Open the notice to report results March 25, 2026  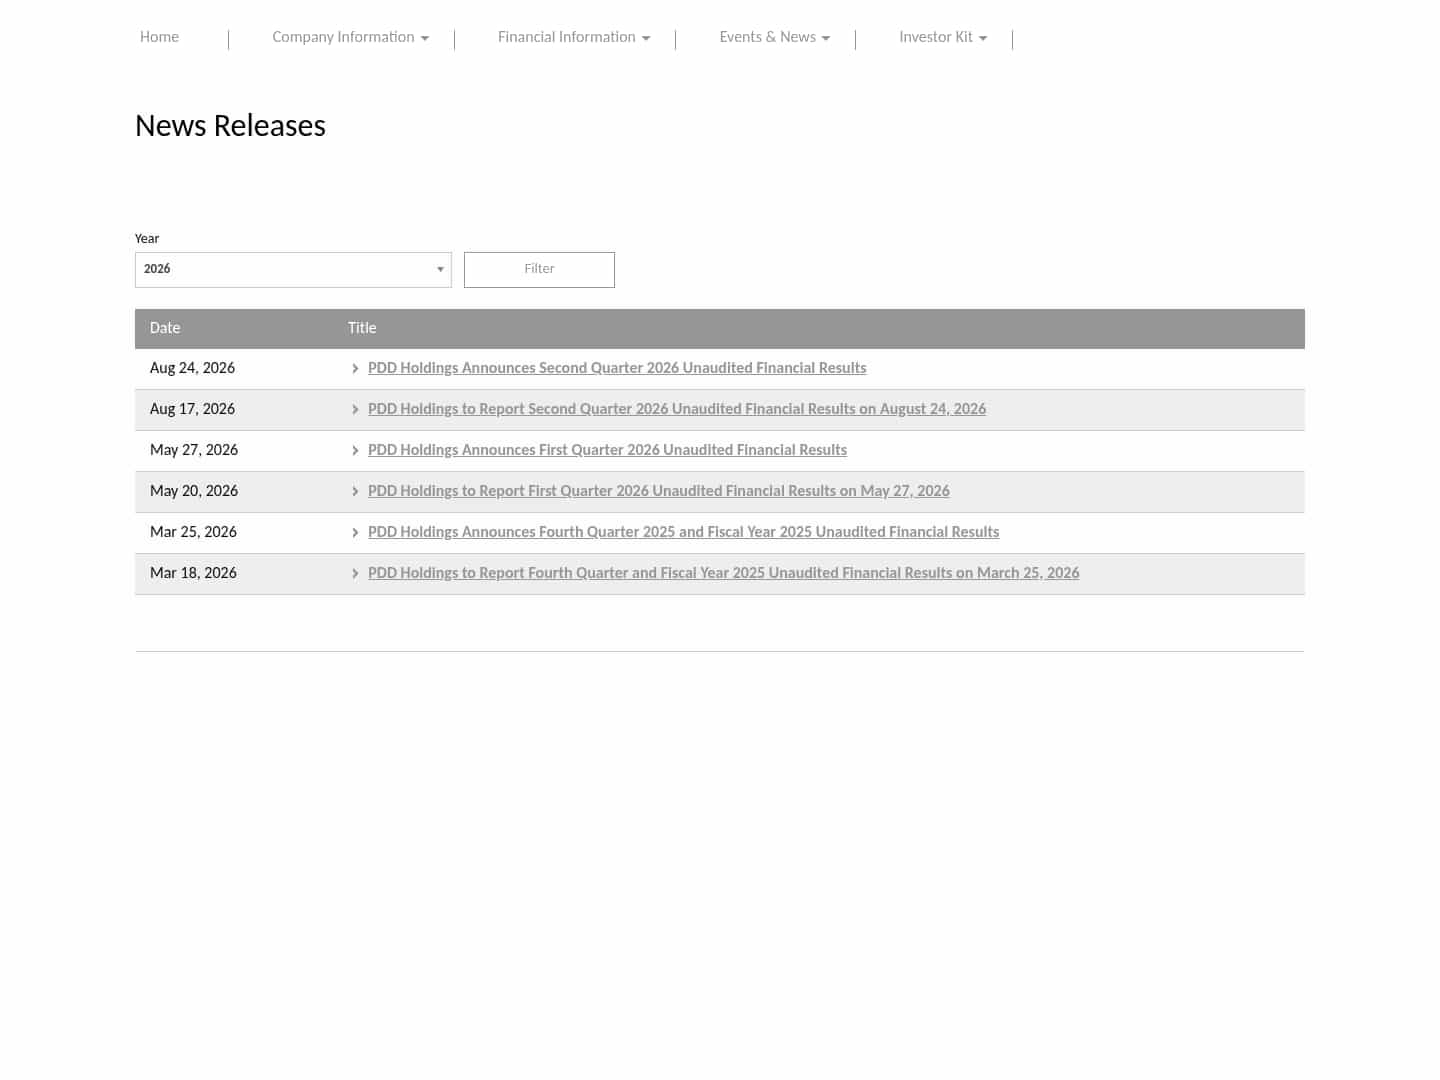[723, 573]
